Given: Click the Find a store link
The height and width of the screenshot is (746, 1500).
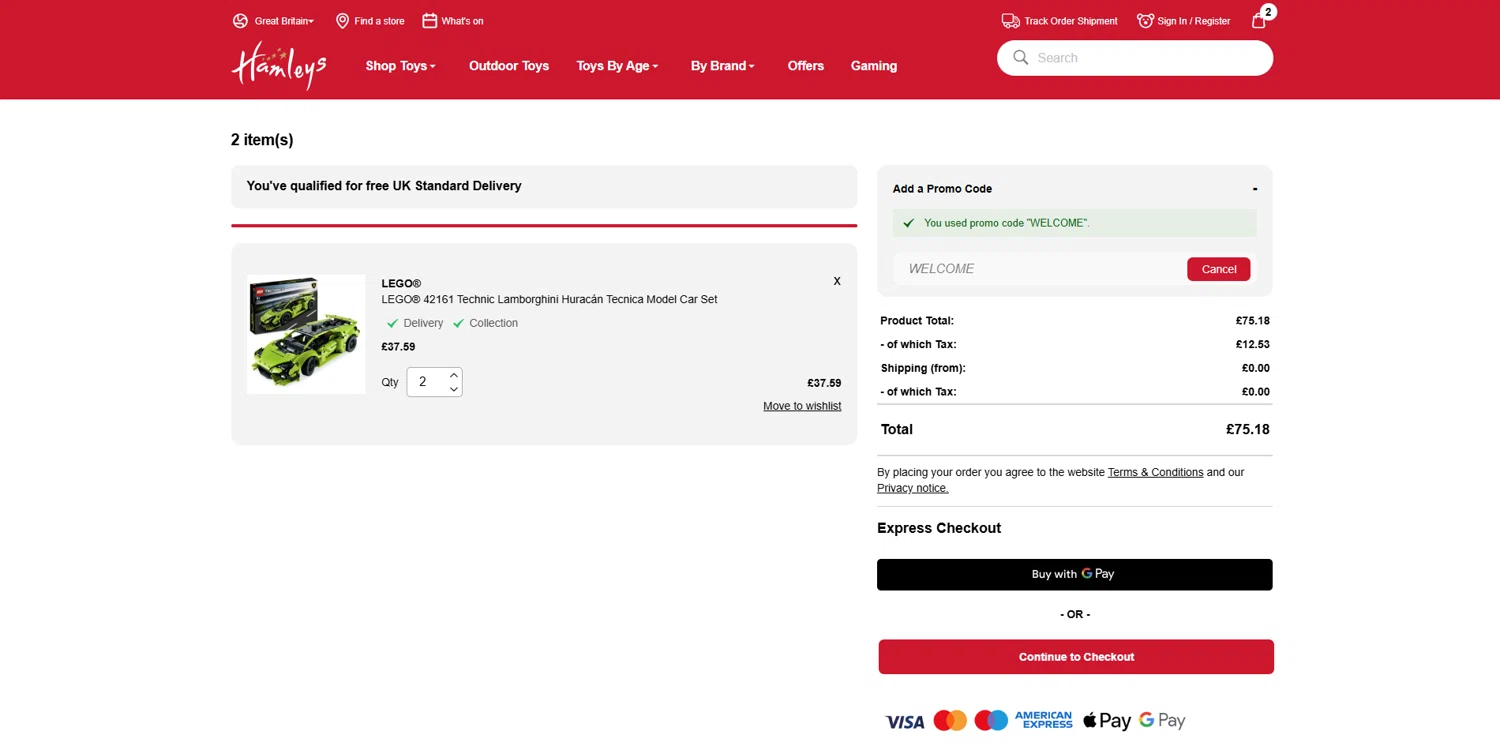Looking at the screenshot, I should click(x=379, y=21).
